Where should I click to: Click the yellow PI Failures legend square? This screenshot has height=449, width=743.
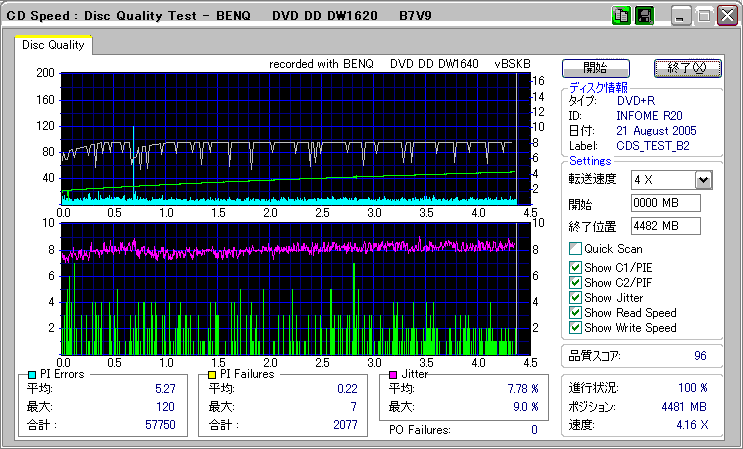tap(211, 374)
